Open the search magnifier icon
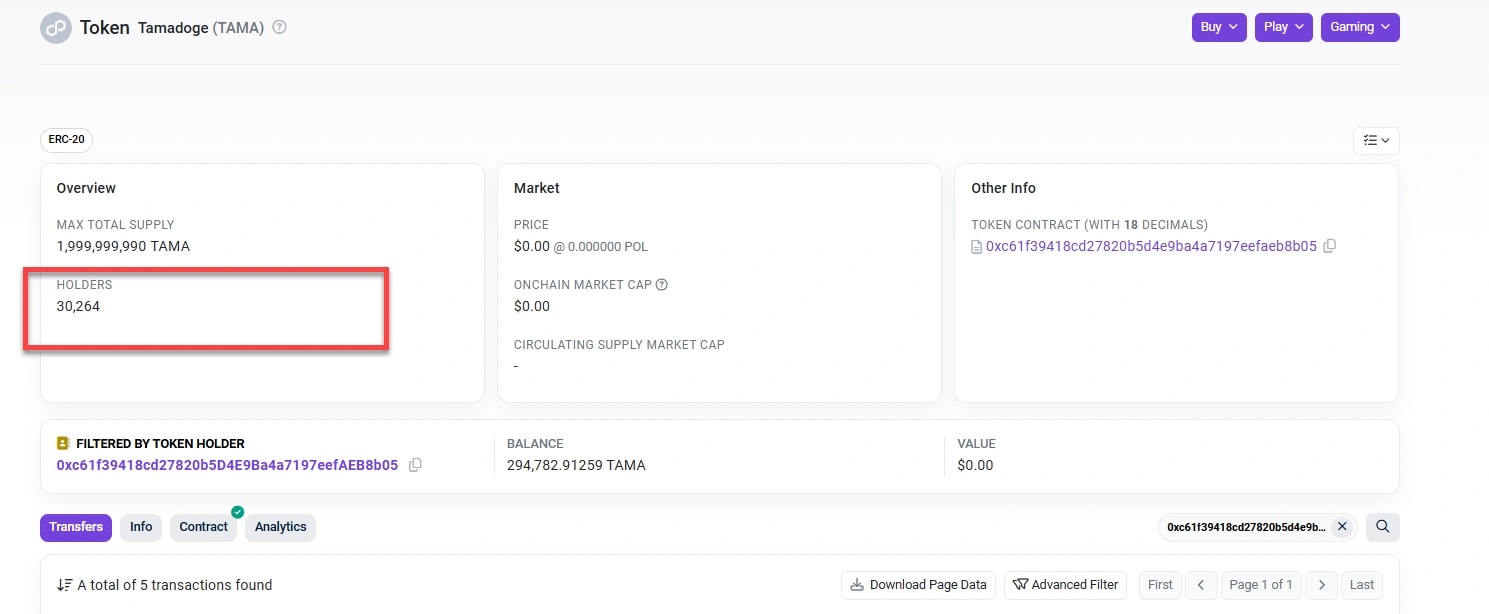1489x614 pixels. click(x=1382, y=526)
